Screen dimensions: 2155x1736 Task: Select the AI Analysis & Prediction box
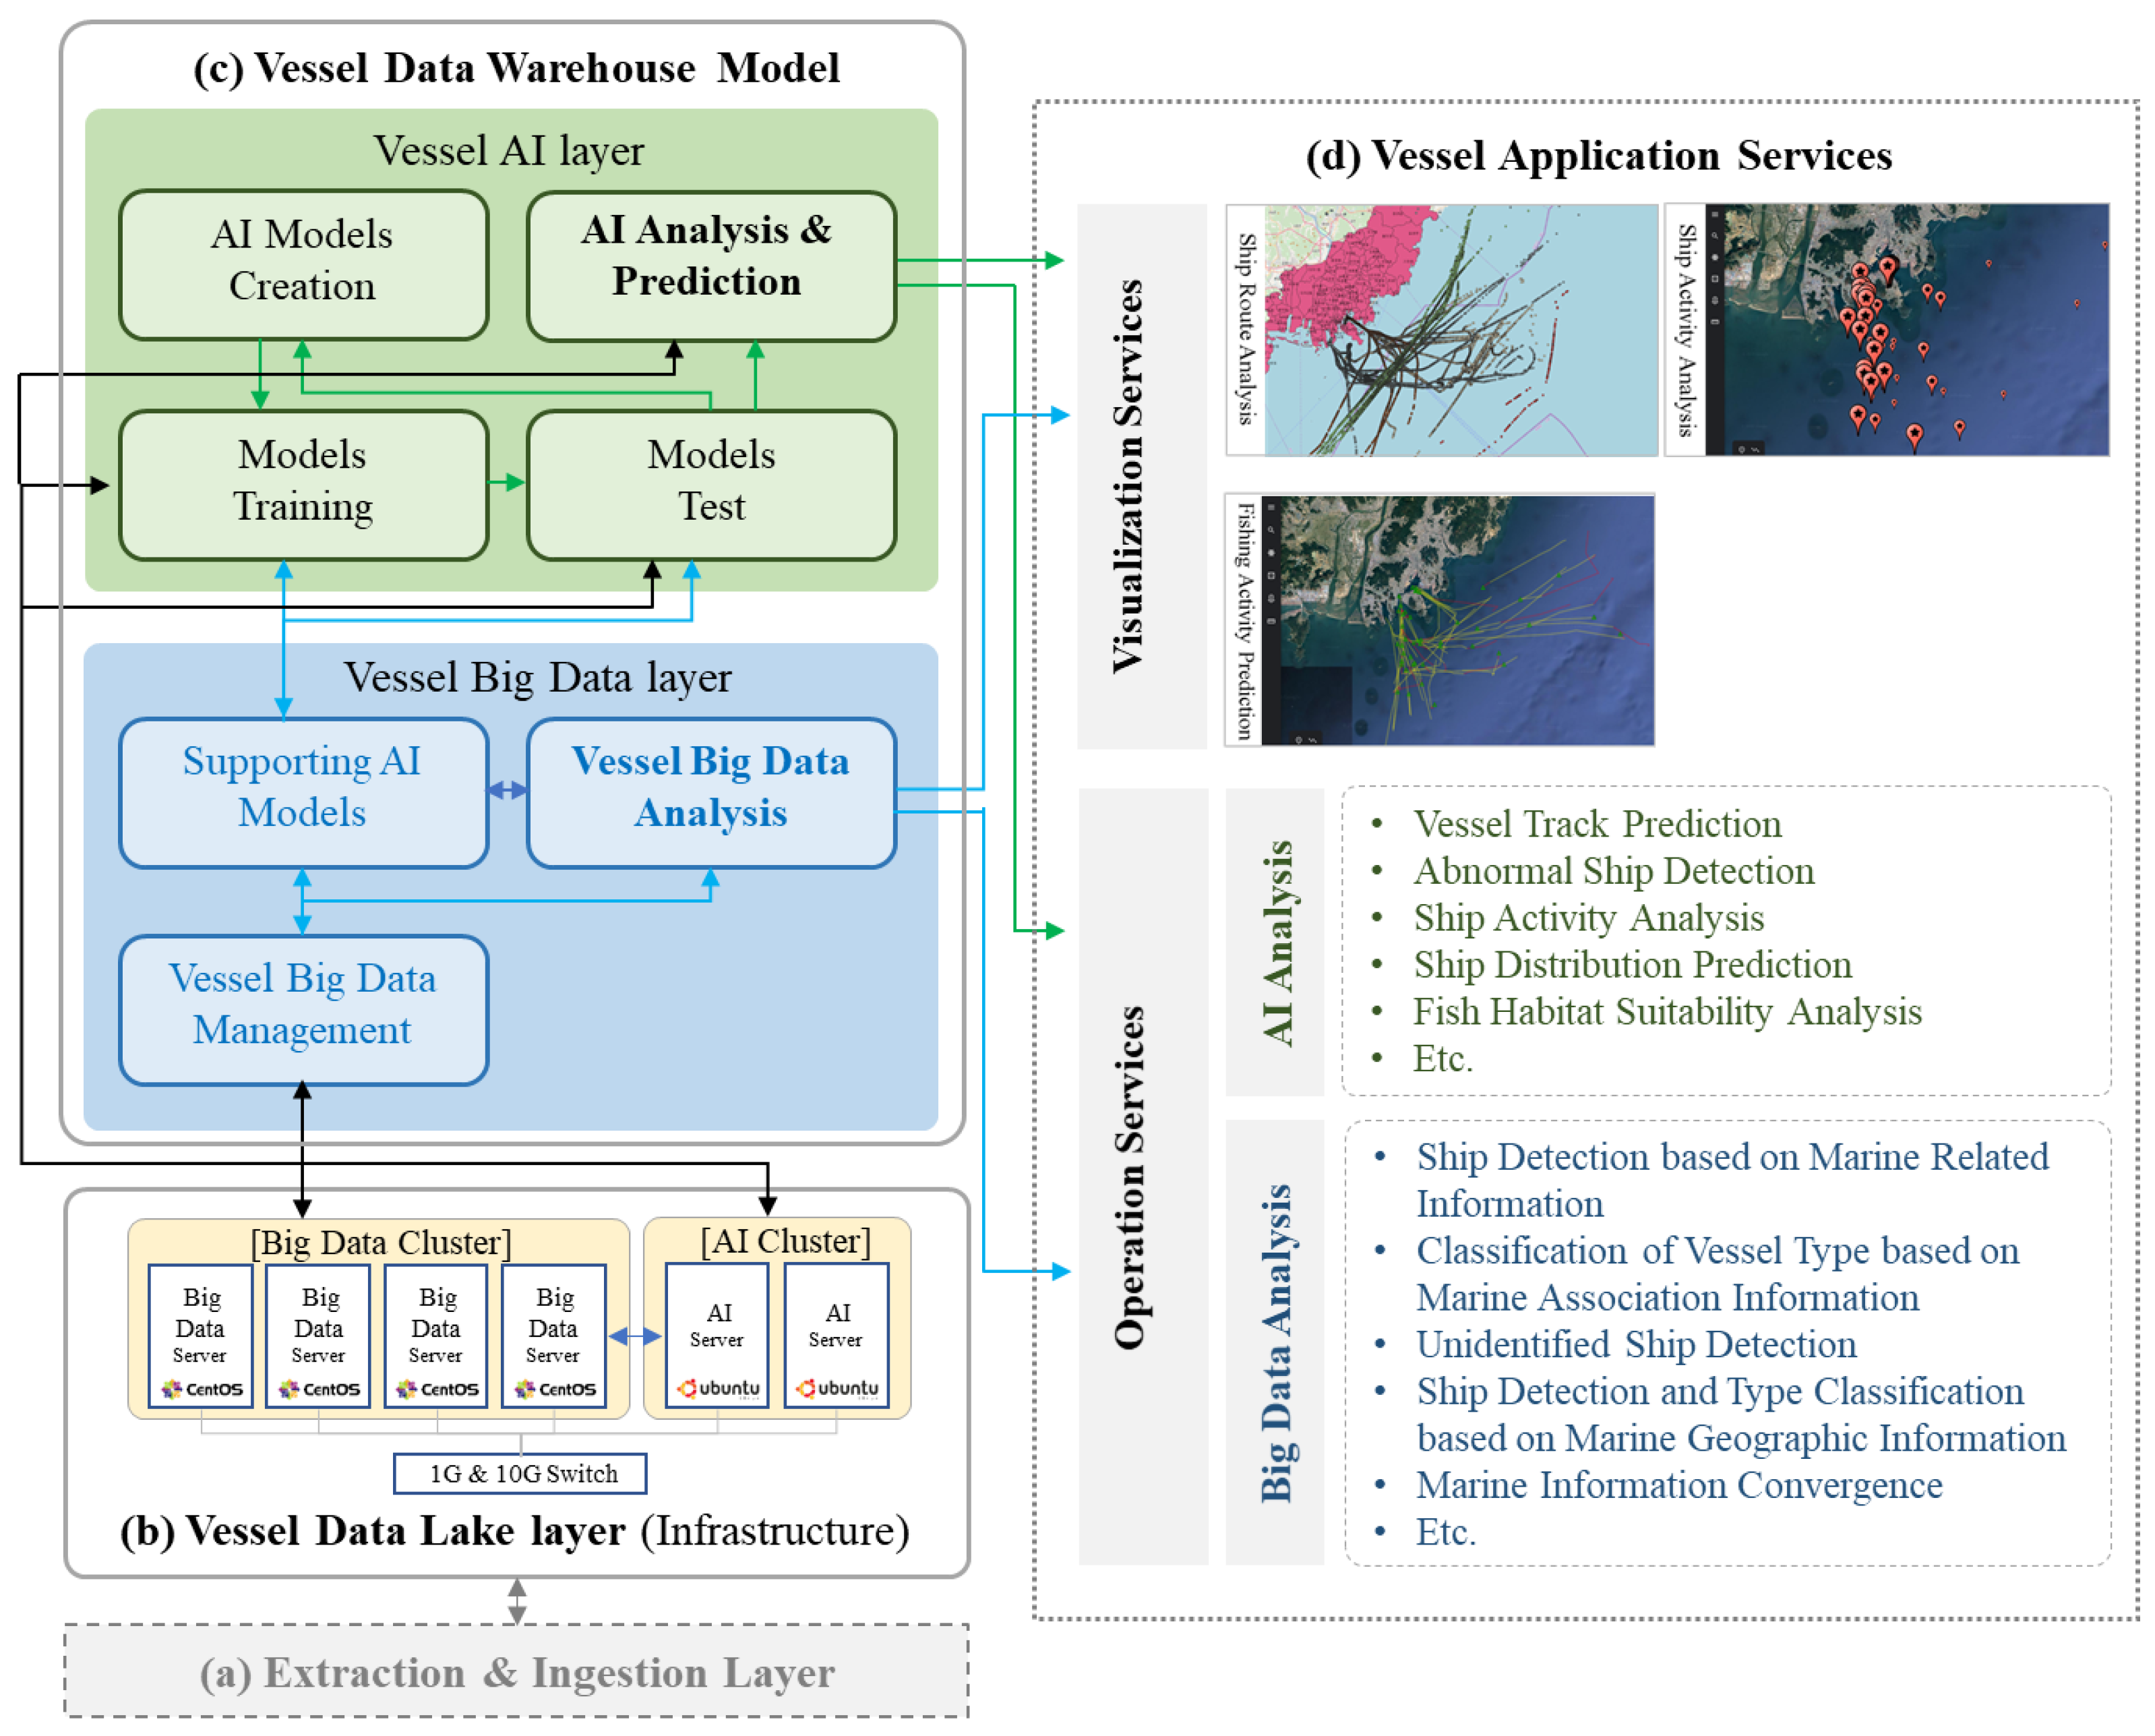[x=710, y=265]
